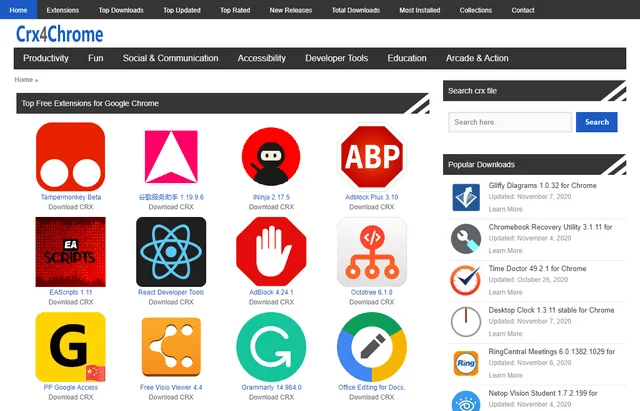
Task: Focus the Search here input field
Action: [510, 122]
